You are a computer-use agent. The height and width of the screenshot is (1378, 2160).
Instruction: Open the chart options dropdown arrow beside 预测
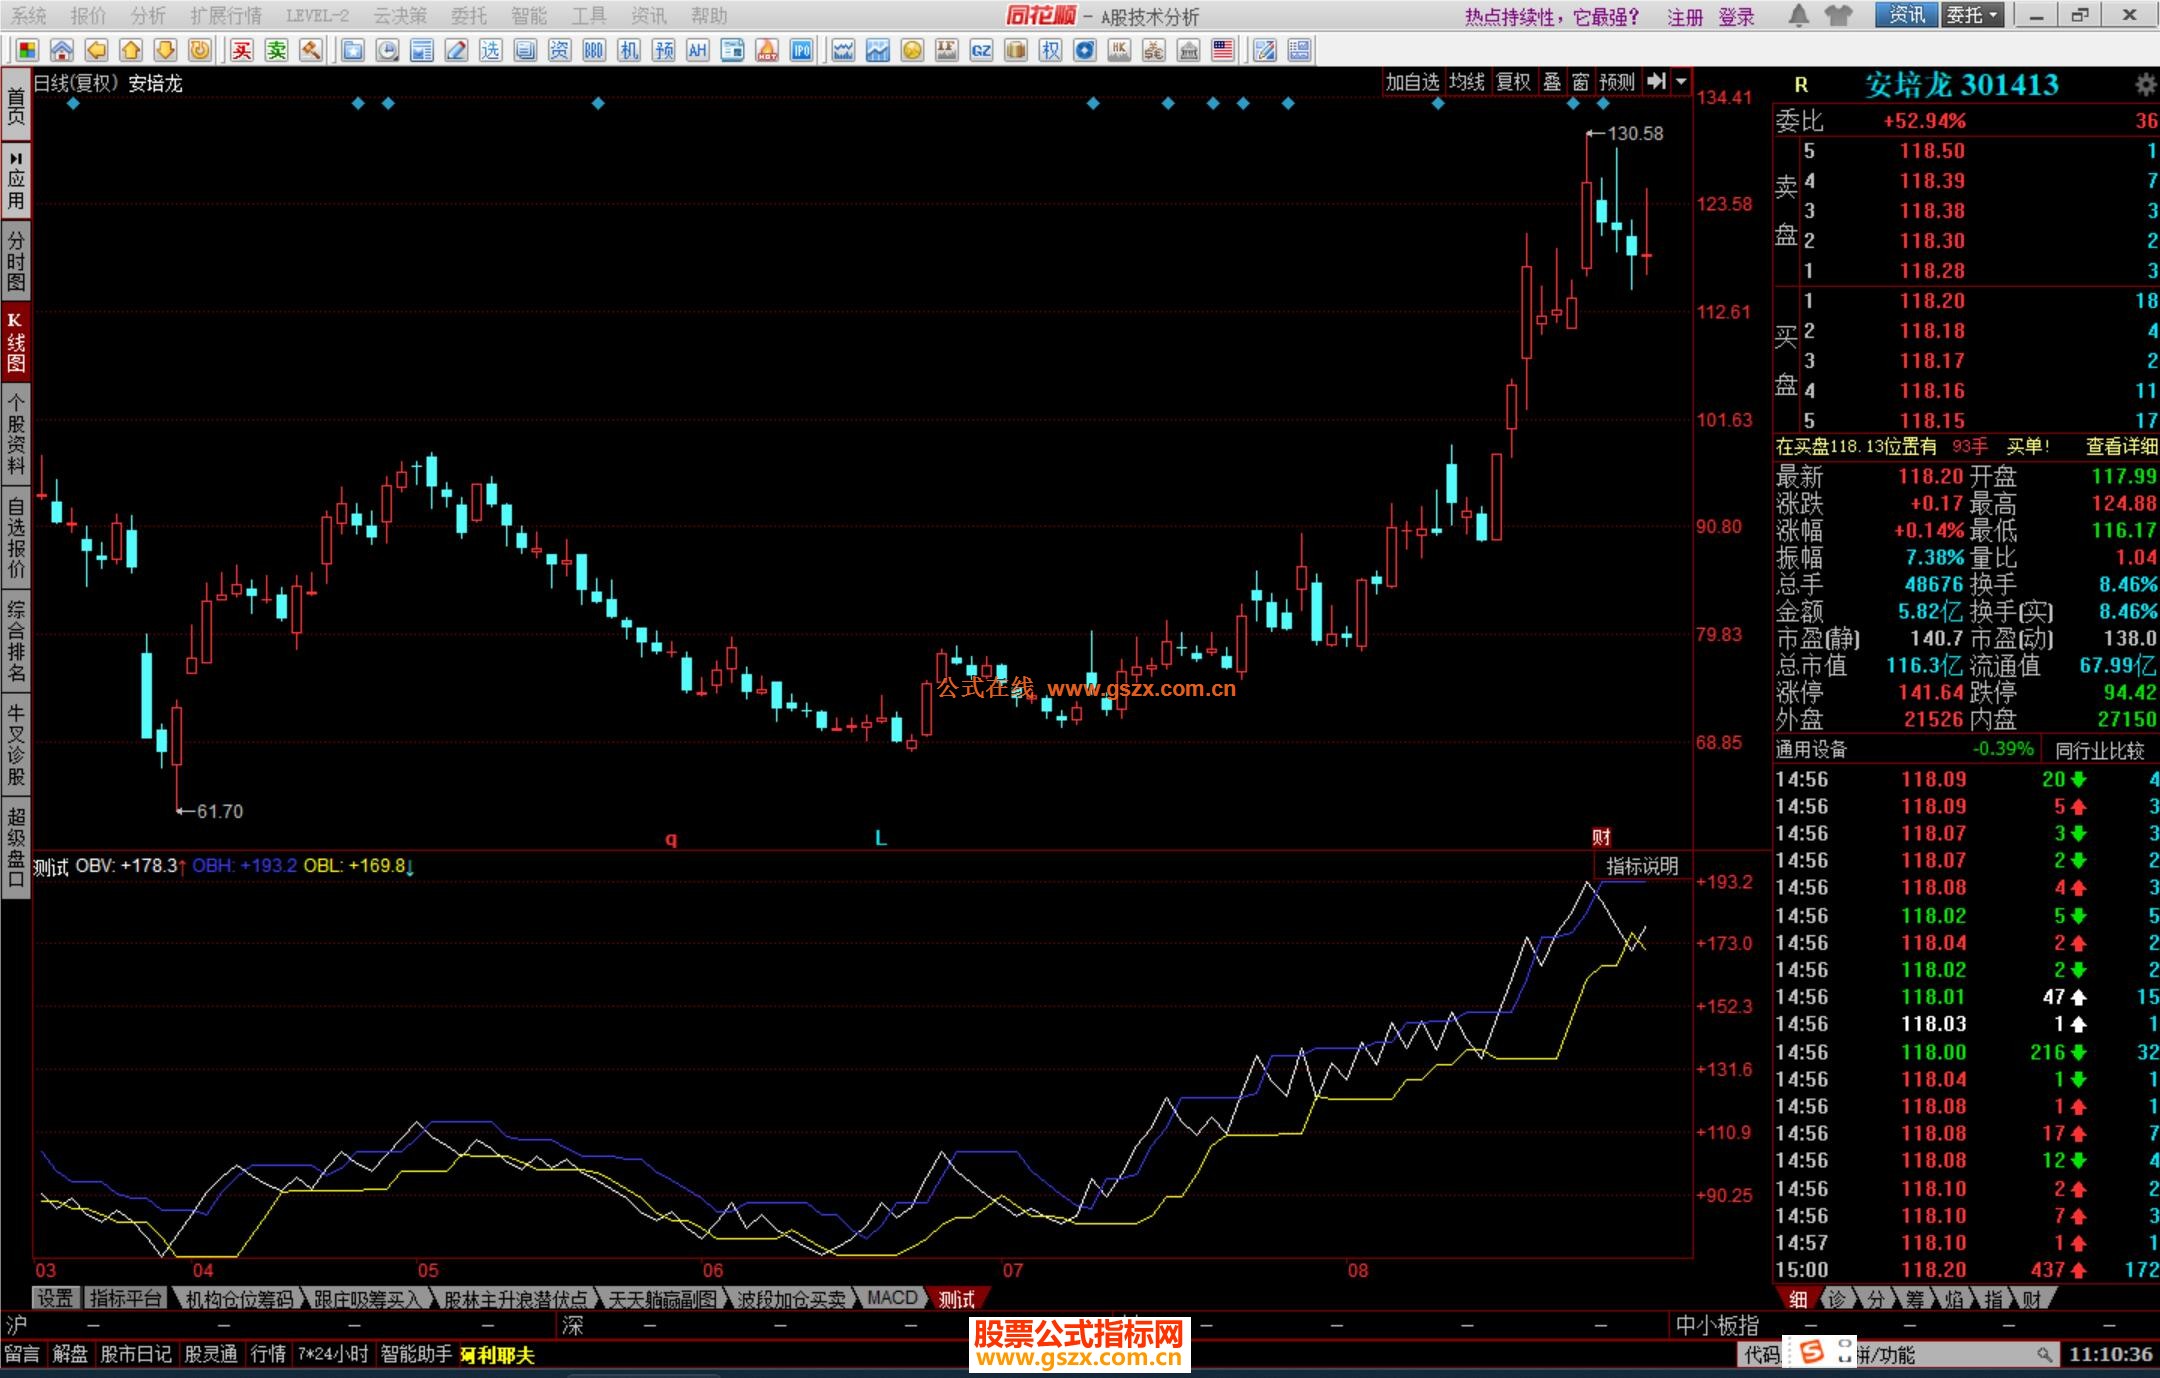(1682, 82)
